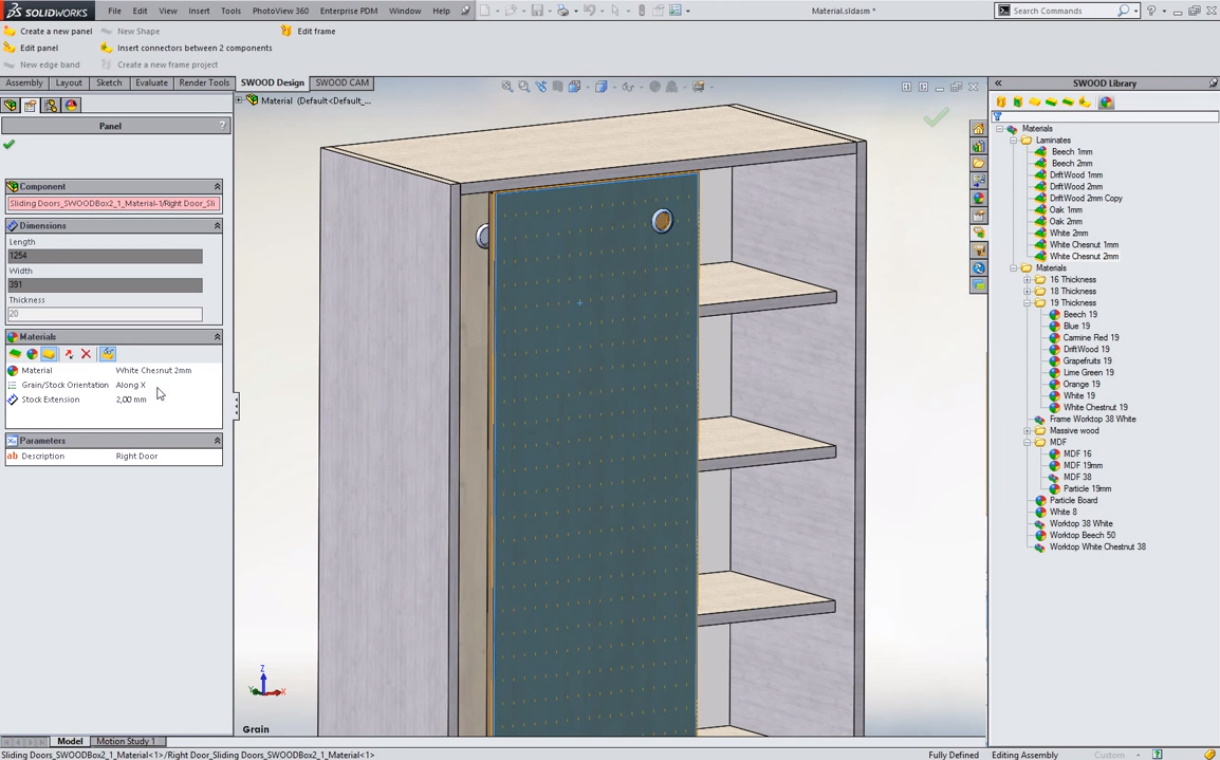1220x760 pixels.
Task: Open the Insert menu
Action: [199, 11]
